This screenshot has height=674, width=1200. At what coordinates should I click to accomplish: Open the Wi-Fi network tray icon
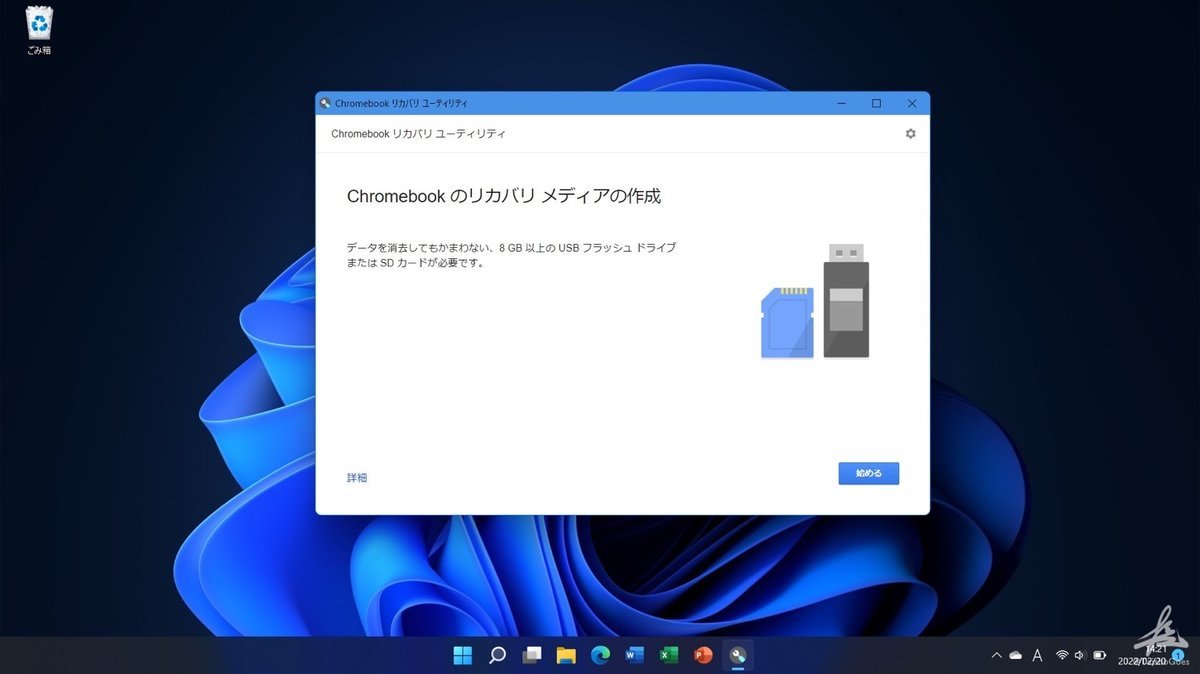(1062, 656)
